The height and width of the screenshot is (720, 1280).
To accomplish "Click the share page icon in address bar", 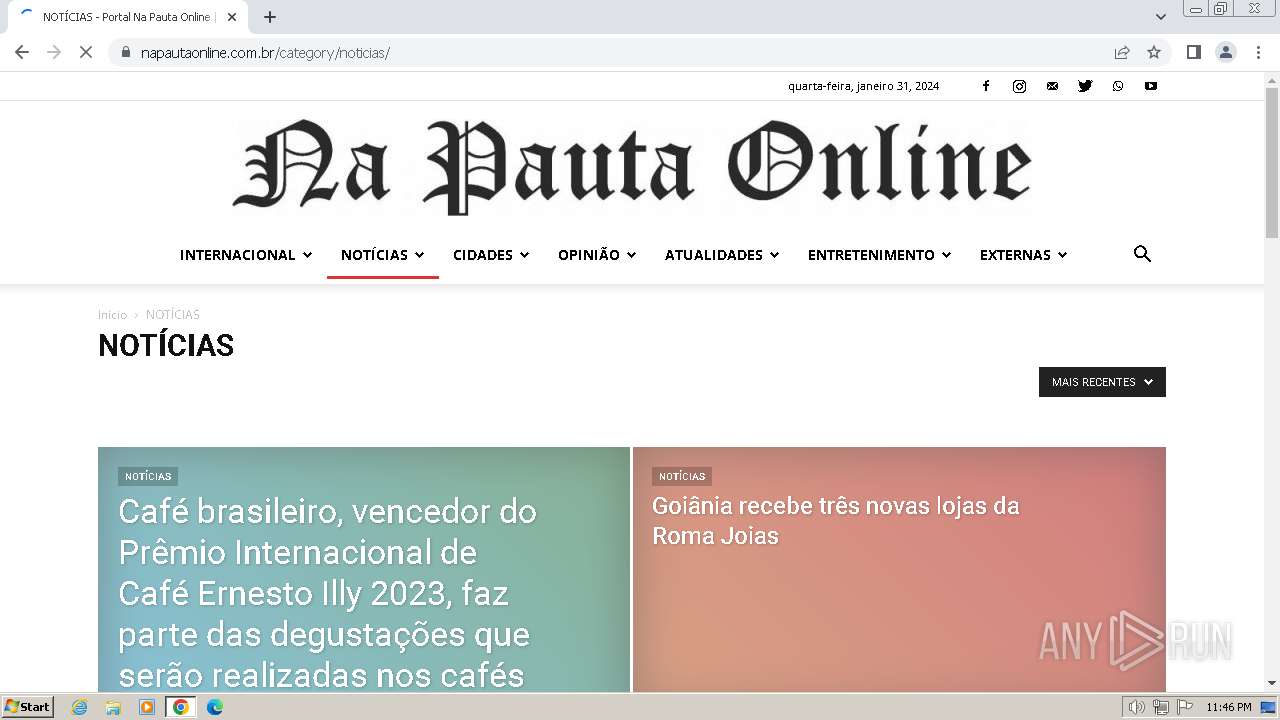I will 1122,52.
